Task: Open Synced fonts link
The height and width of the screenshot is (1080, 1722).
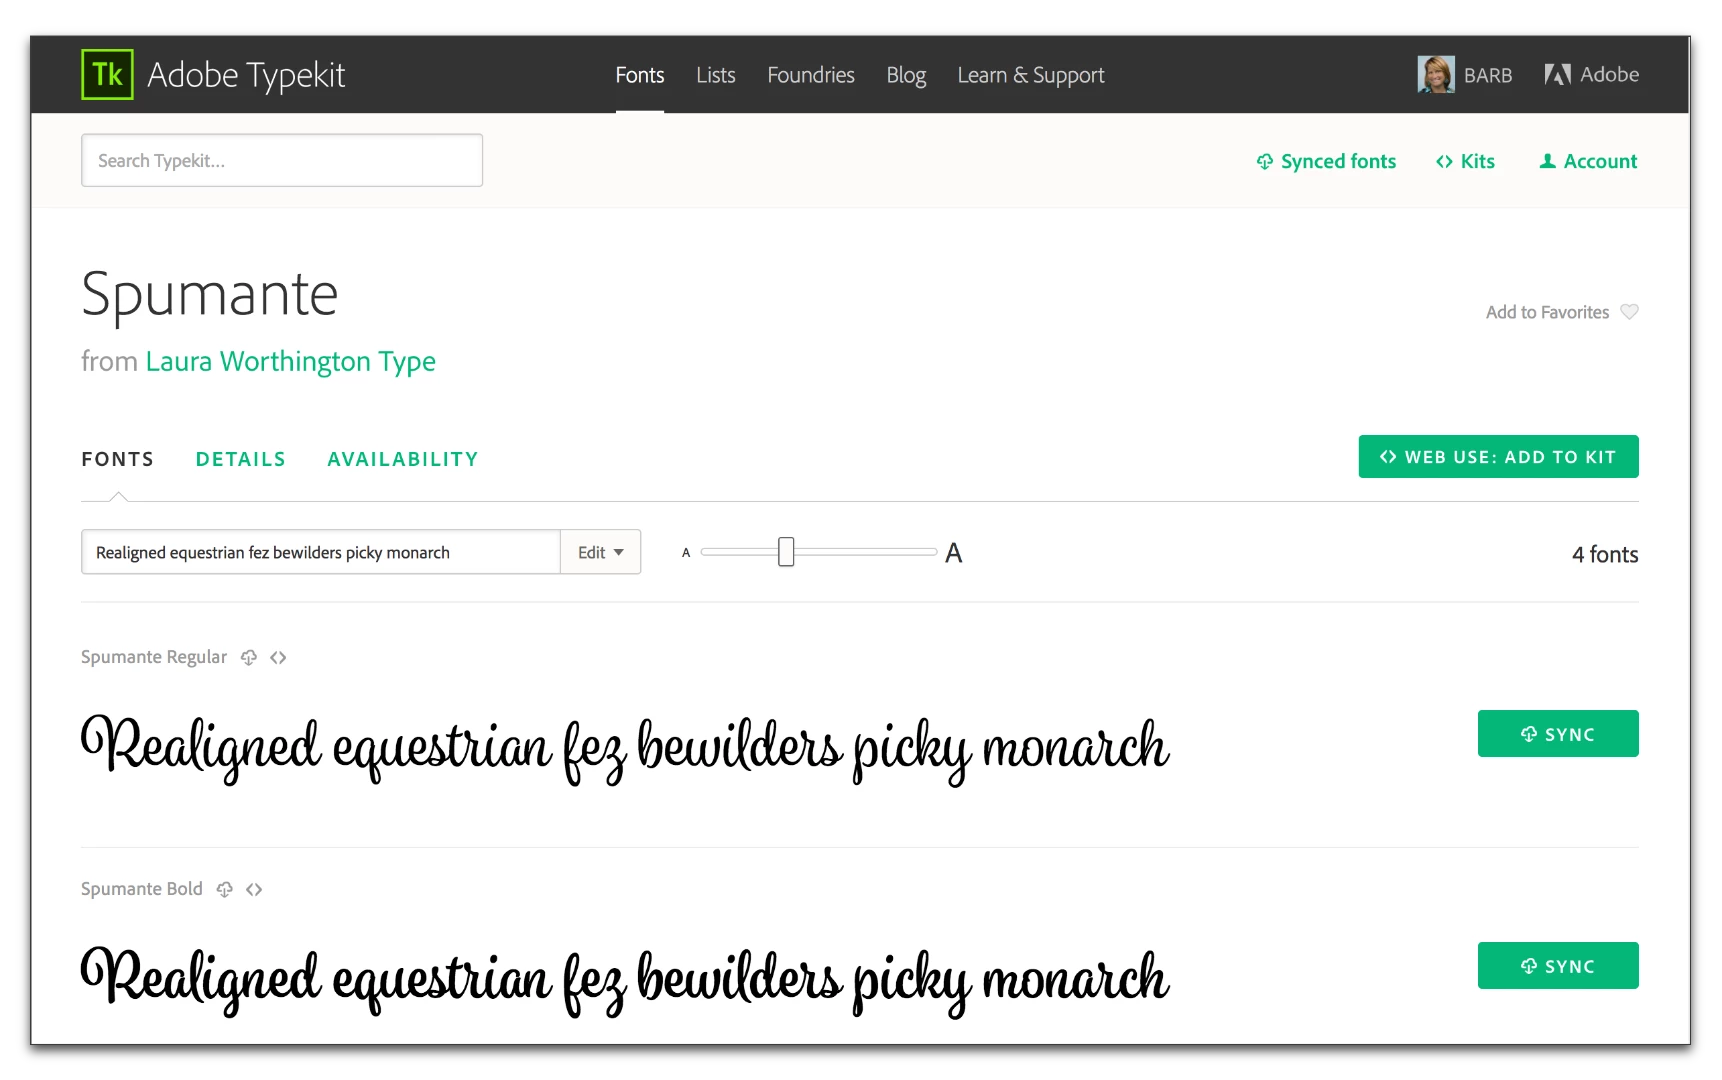Action: 1338,161
